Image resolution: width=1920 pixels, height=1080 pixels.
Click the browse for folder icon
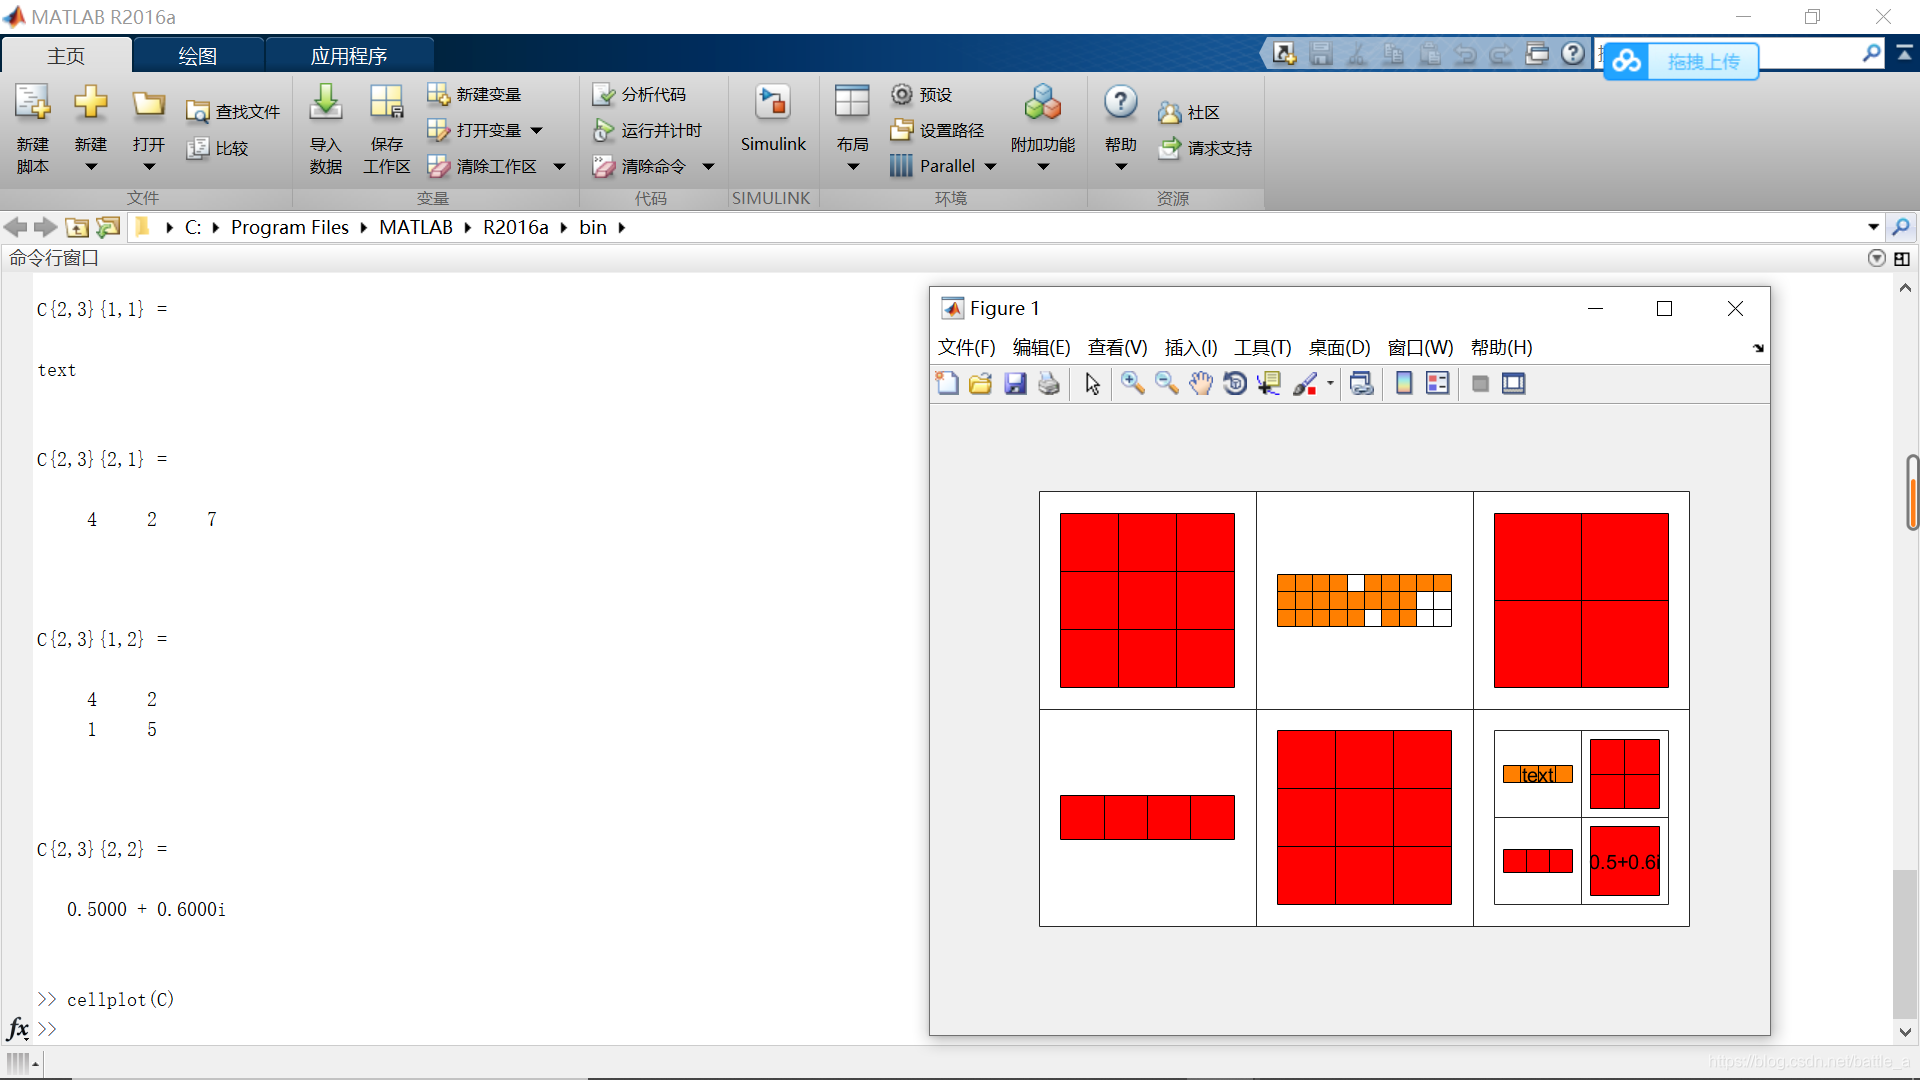pyautogui.click(x=108, y=227)
